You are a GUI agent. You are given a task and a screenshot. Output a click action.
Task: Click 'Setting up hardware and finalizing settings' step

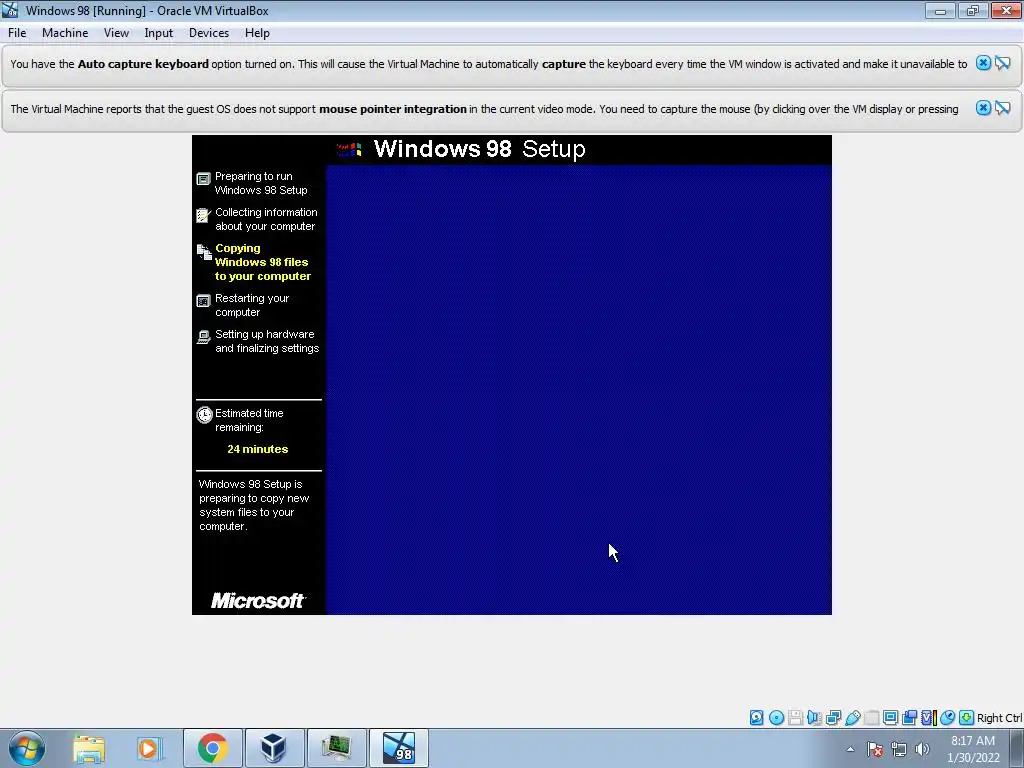coord(267,341)
